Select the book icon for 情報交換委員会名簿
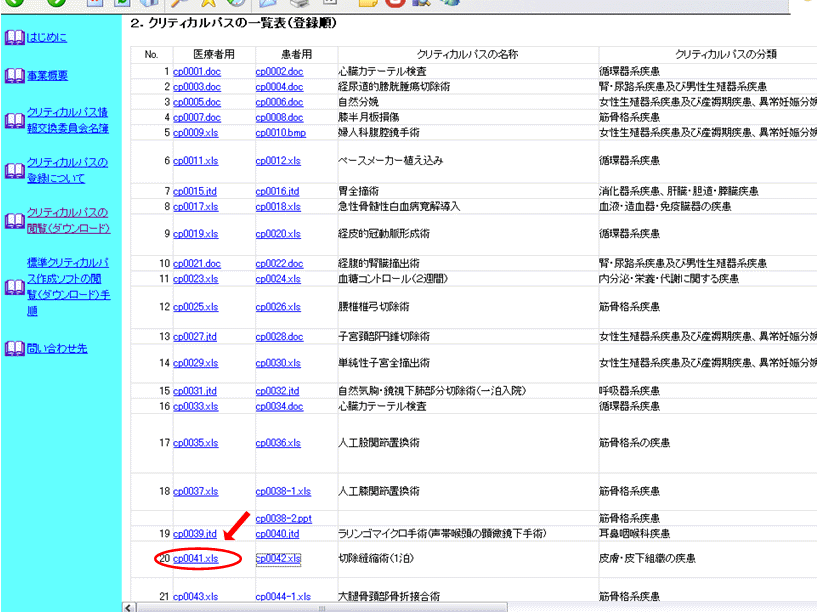 tap(14, 120)
